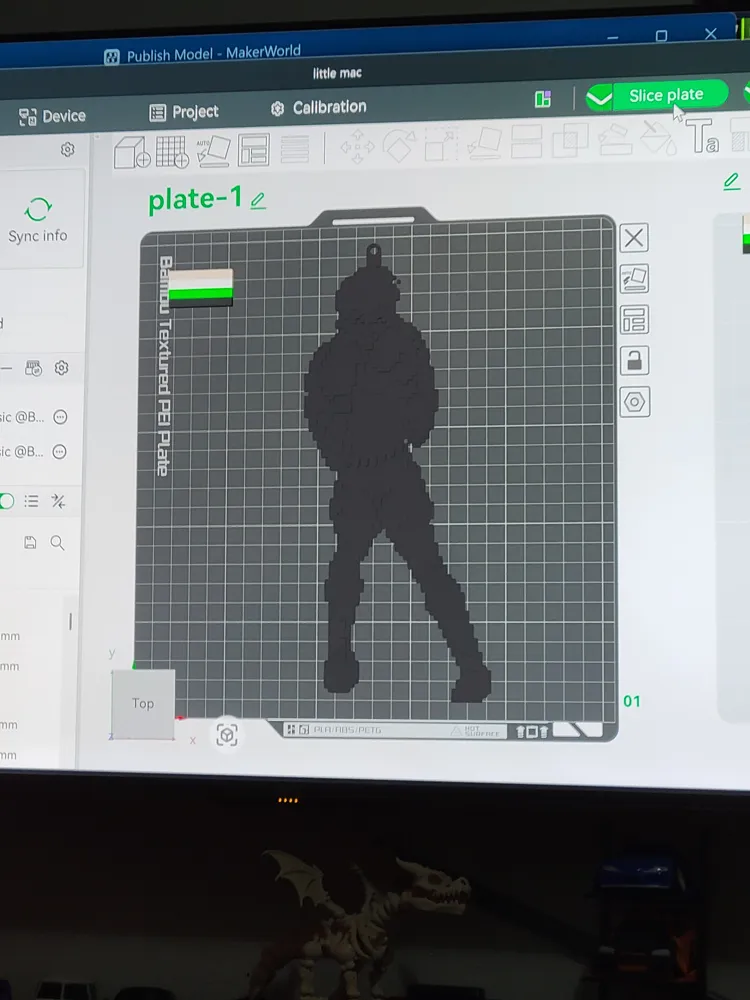Viewport: 750px width, 1000px height.
Task: Open first filament options ellipsis menu
Action: point(60,417)
